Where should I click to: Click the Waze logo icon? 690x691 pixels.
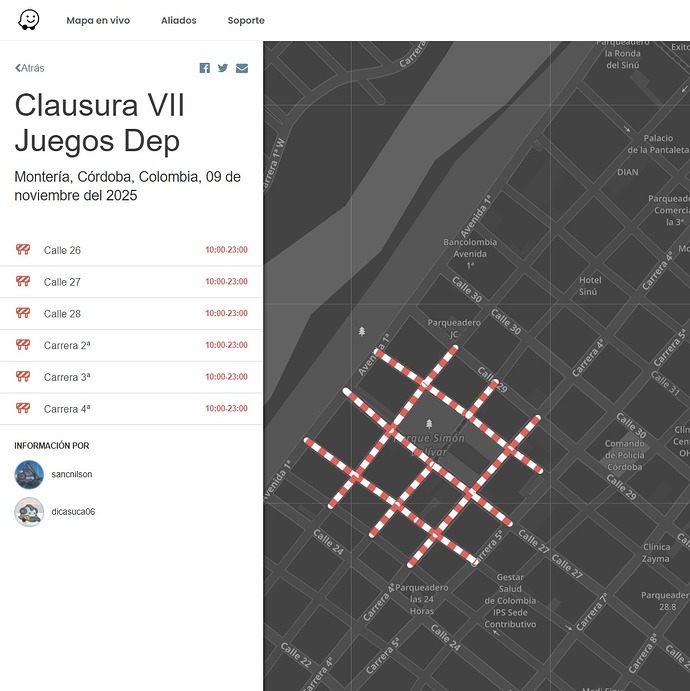pos(30,20)
